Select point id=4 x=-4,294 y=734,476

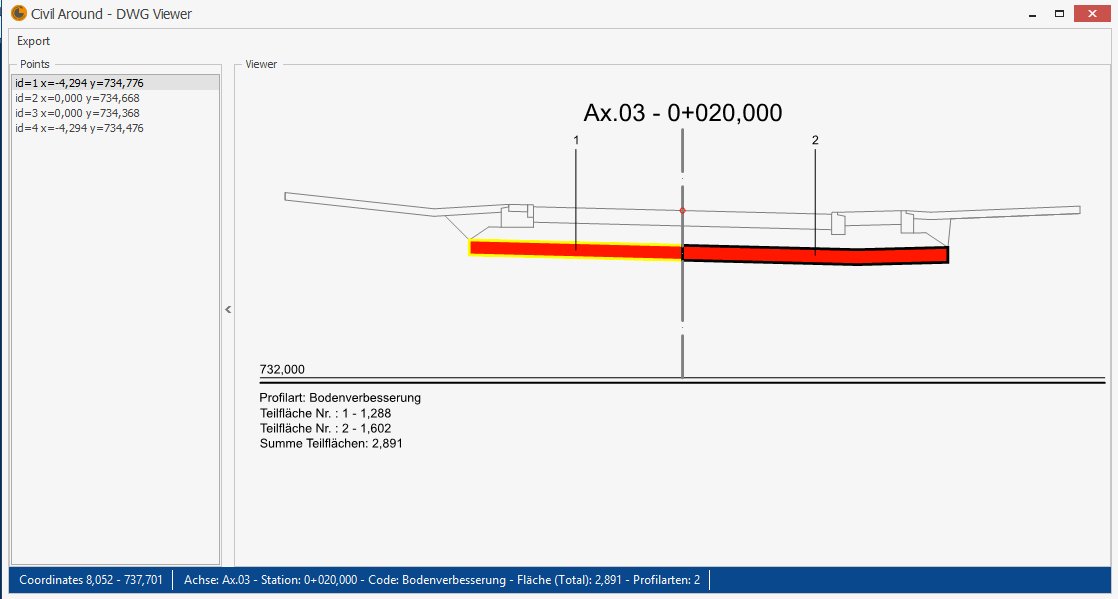pos(116,128)
